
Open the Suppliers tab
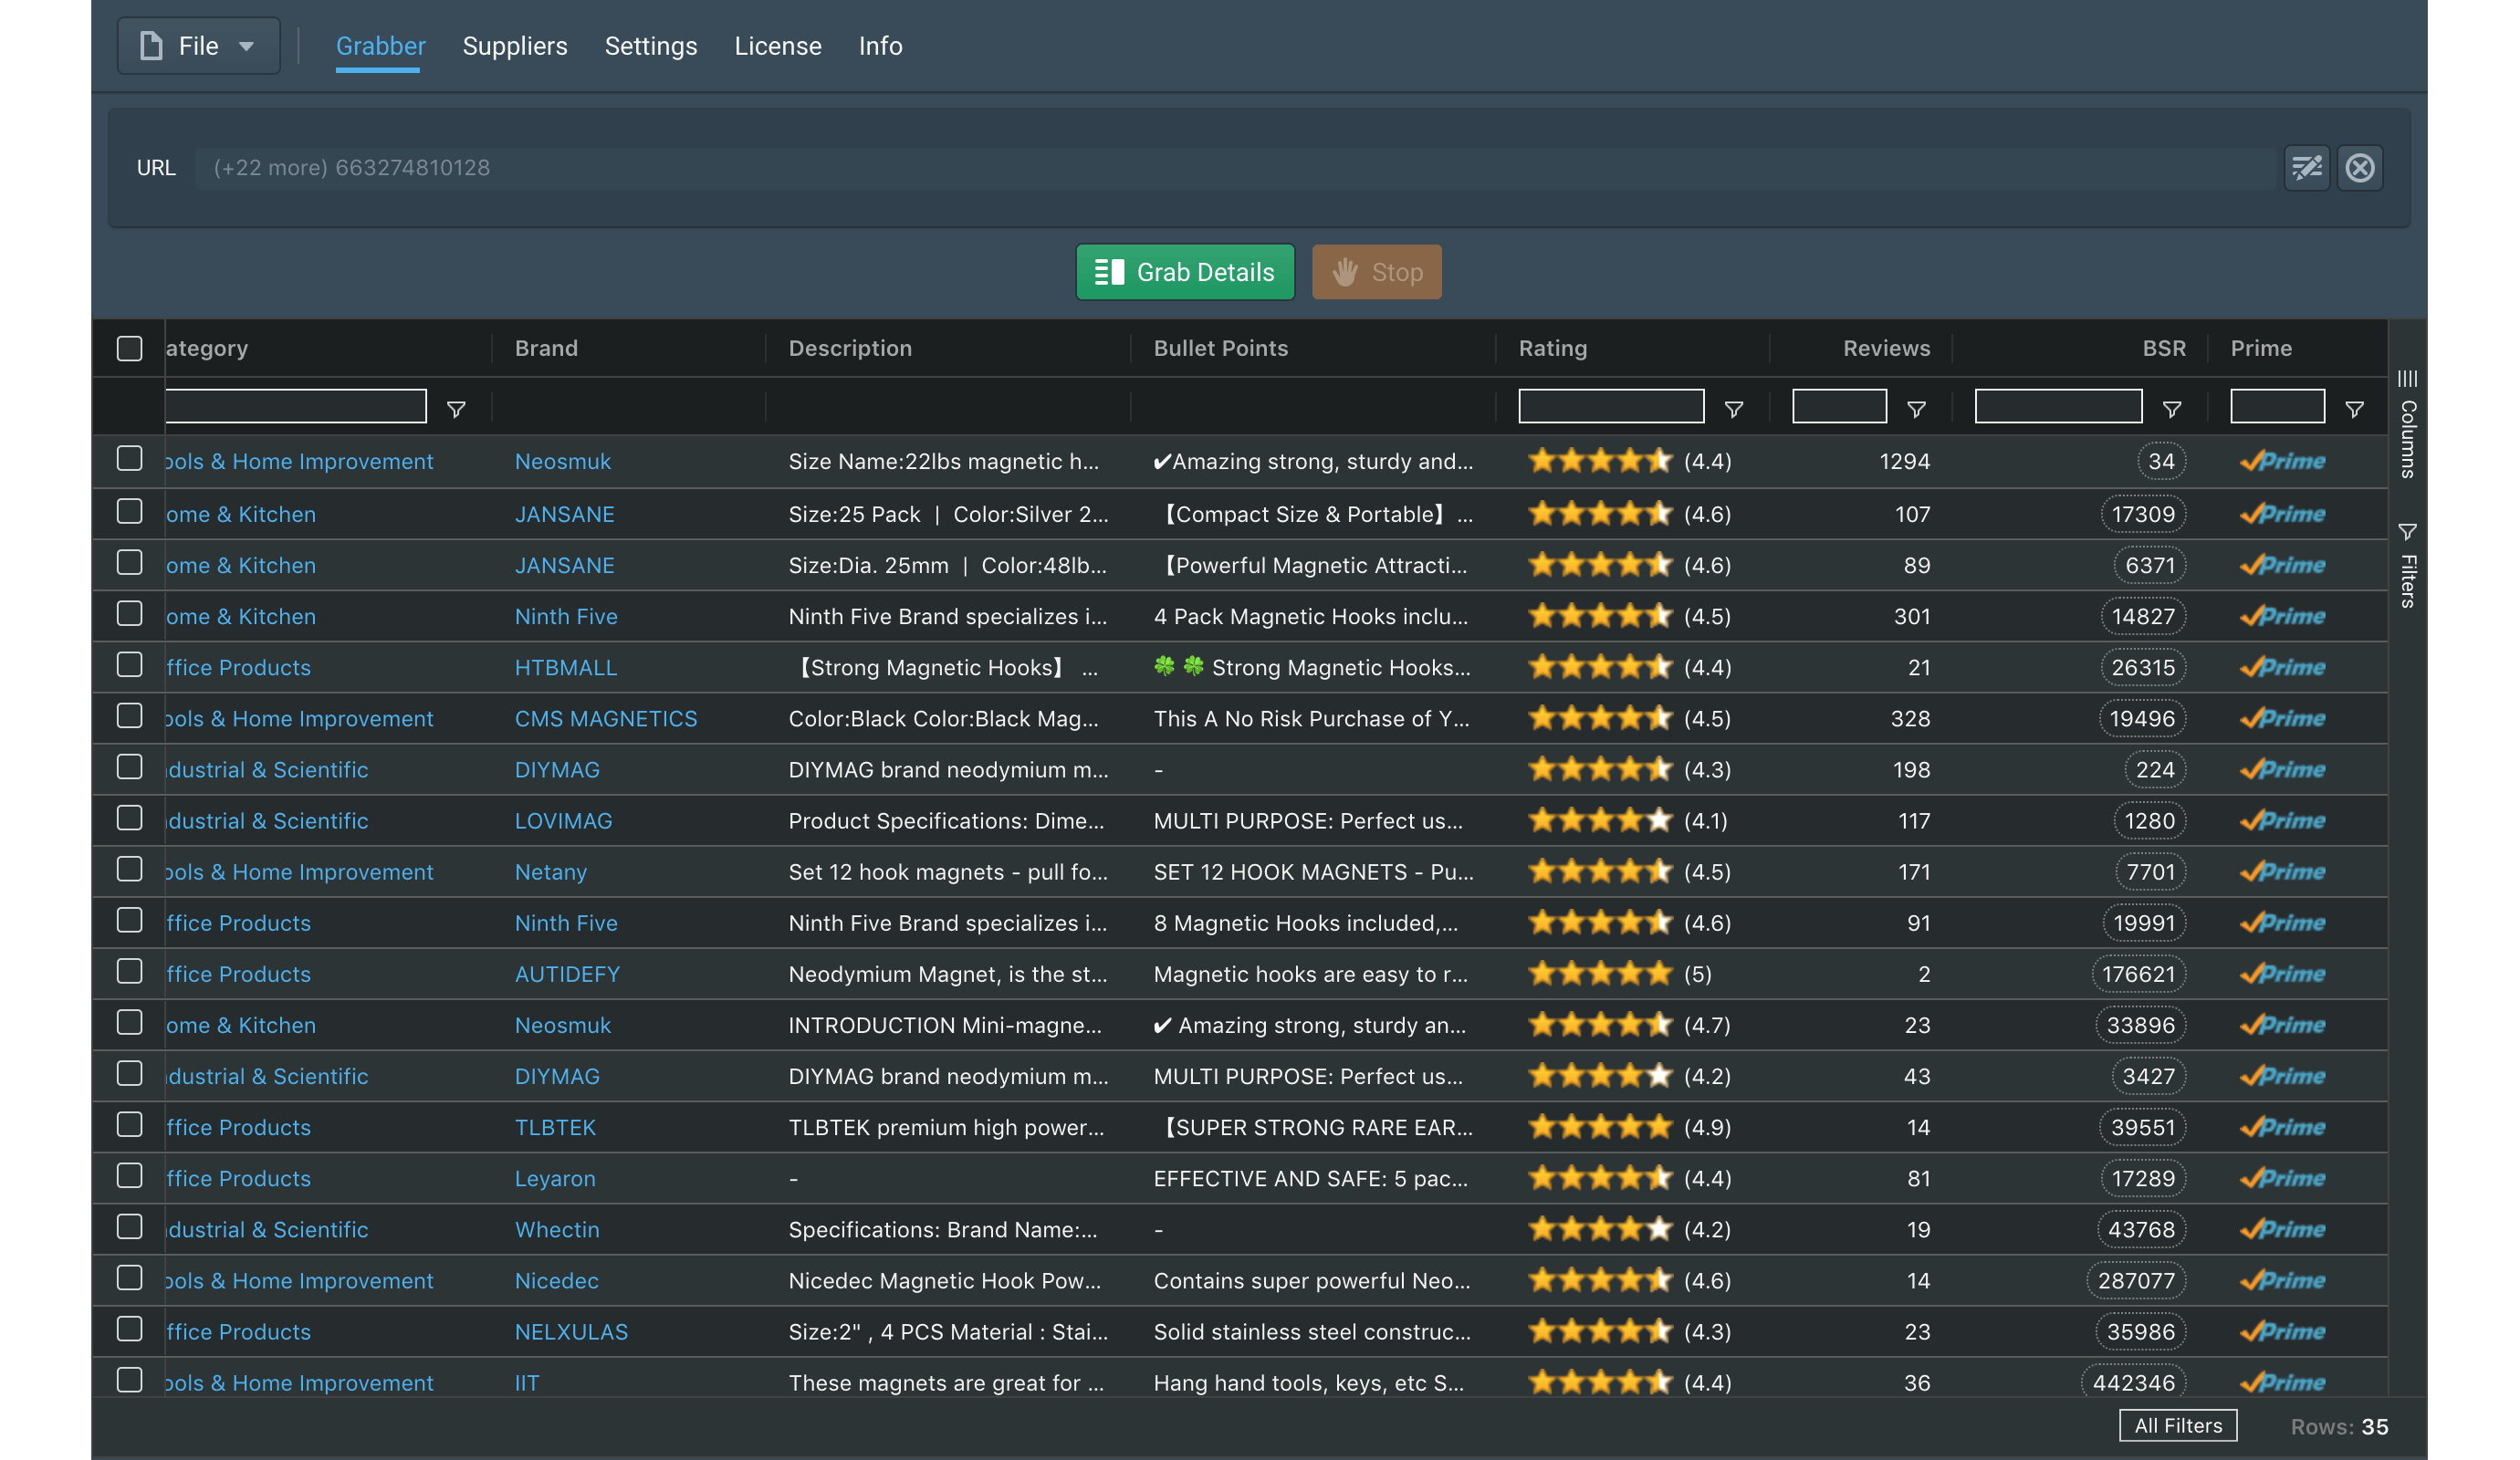pyautogui.click(x=515, y=46)
